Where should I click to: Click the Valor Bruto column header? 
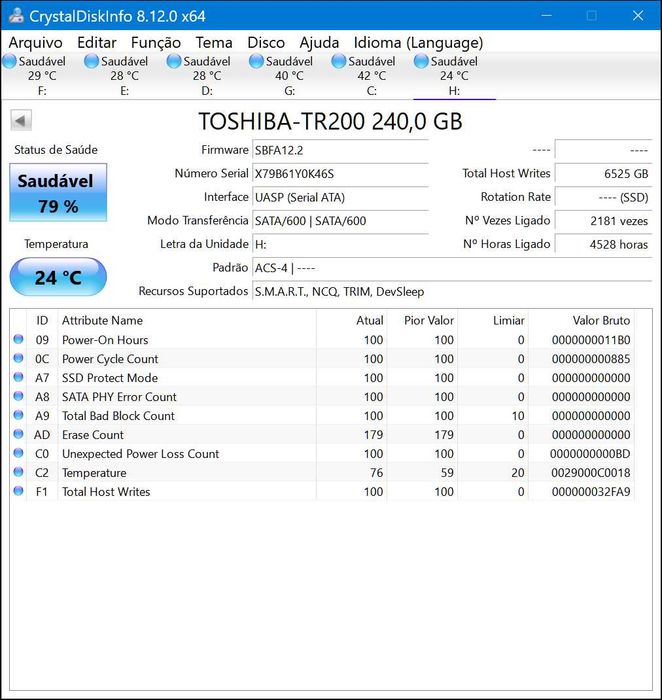coord(581,321)
